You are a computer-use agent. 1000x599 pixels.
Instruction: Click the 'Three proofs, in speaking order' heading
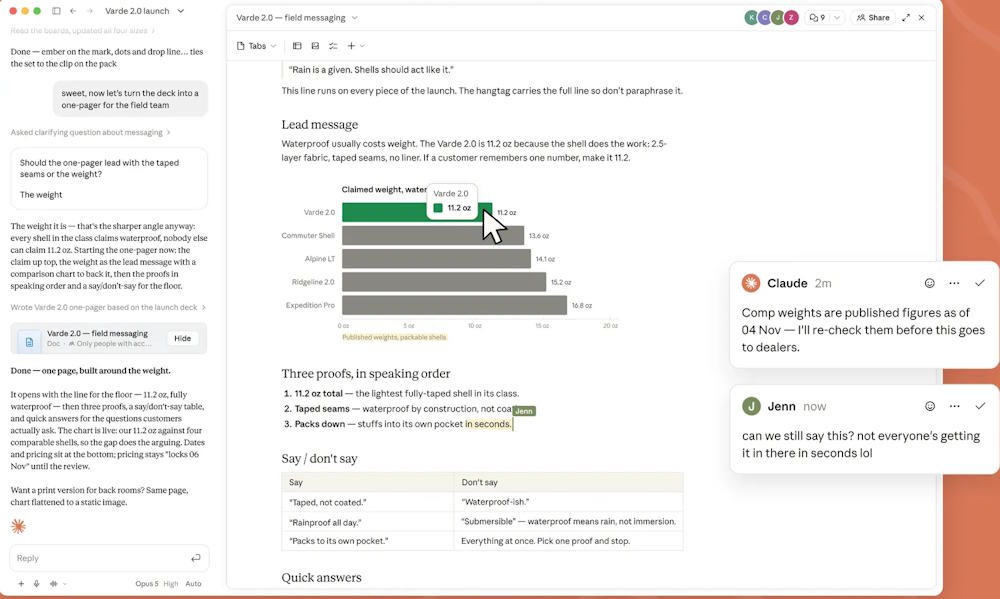tap(366, 374)
